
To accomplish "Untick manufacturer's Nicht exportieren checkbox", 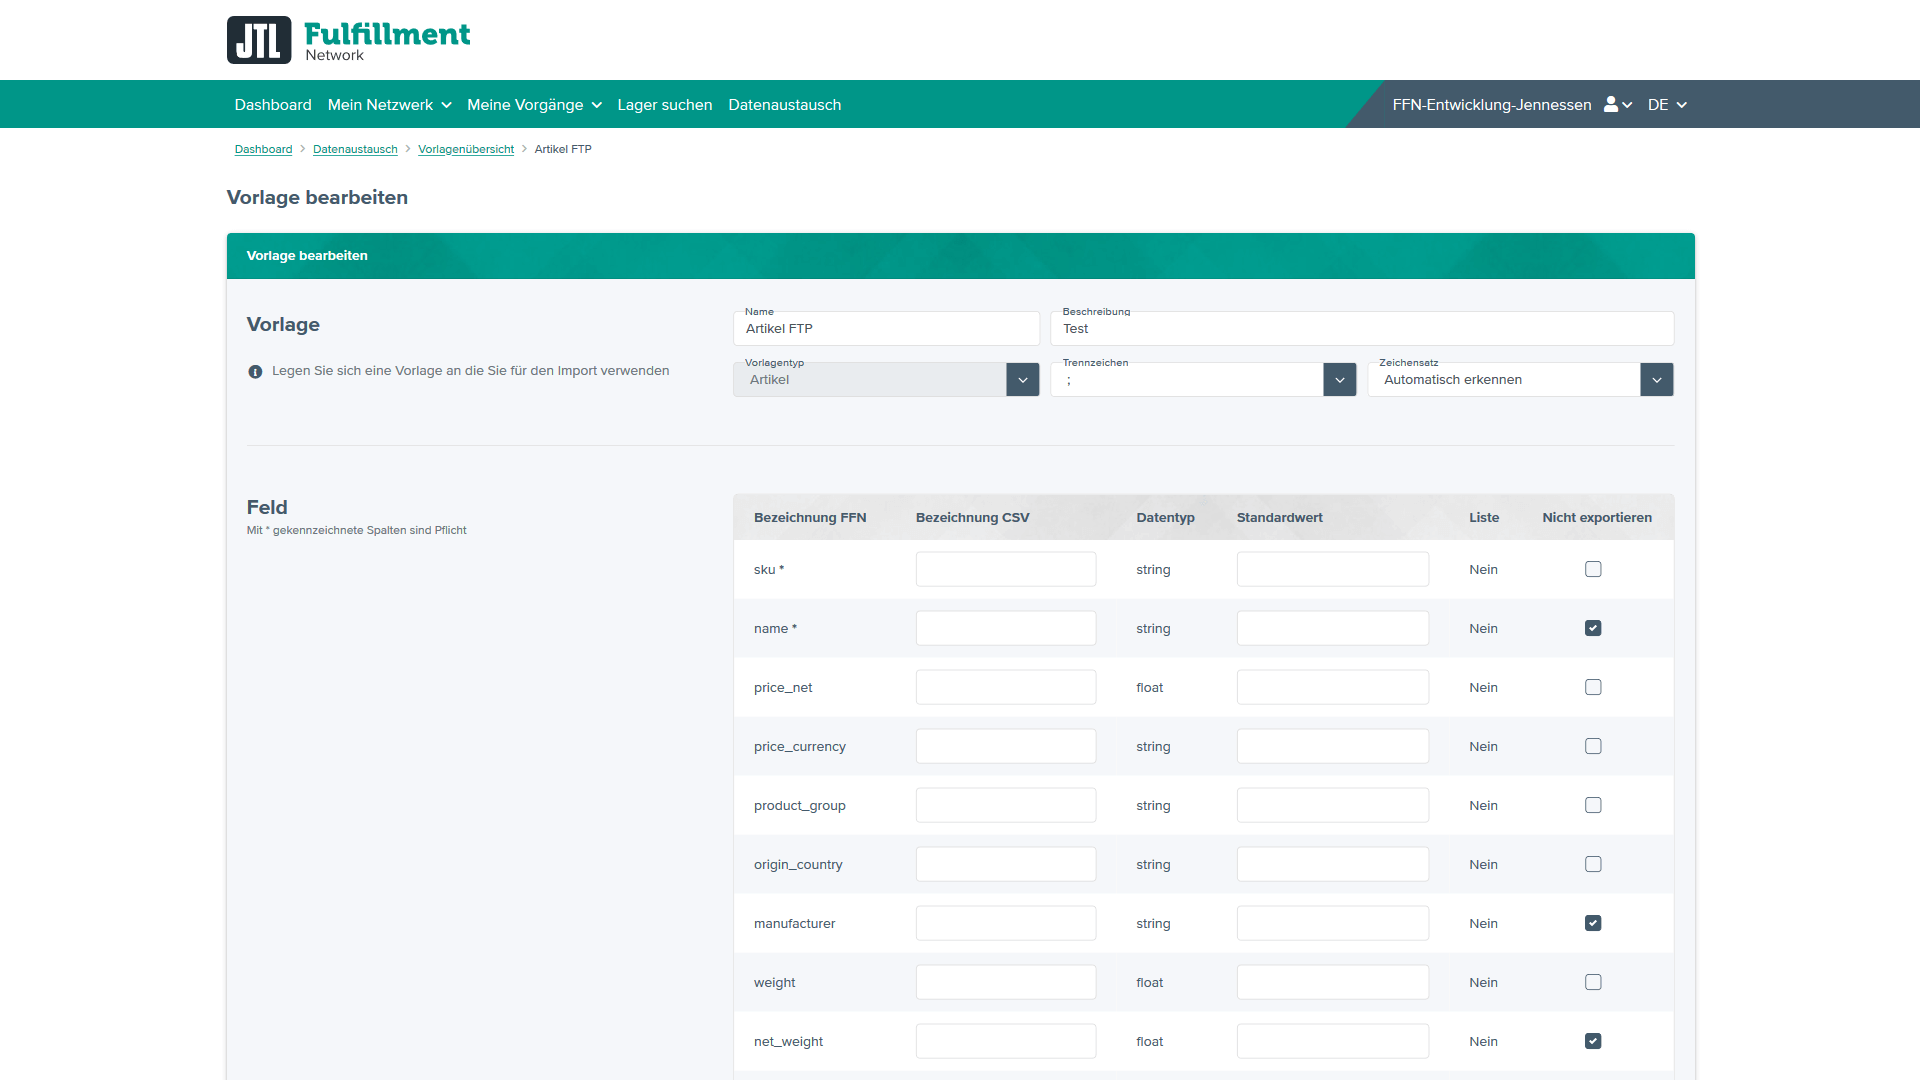I will tap(1593, 924).
